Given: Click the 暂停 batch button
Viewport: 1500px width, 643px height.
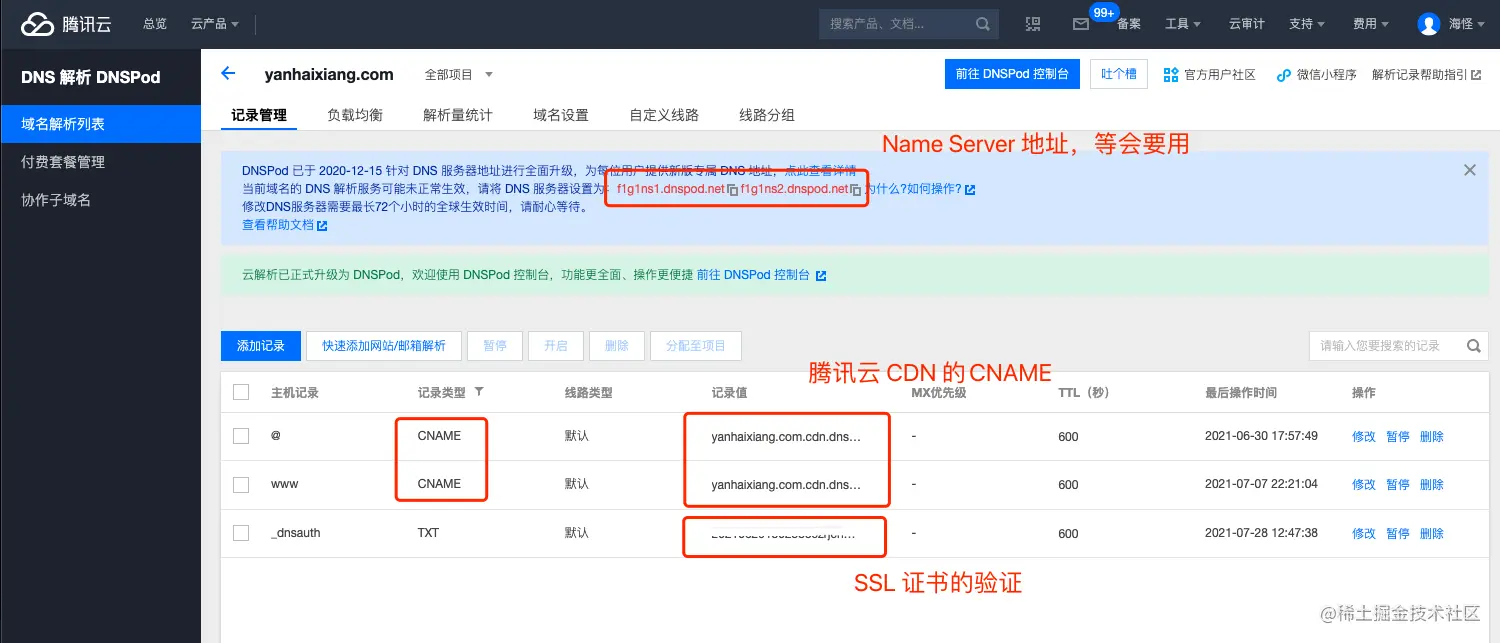Looking at the screenshot, I should 495,346.
